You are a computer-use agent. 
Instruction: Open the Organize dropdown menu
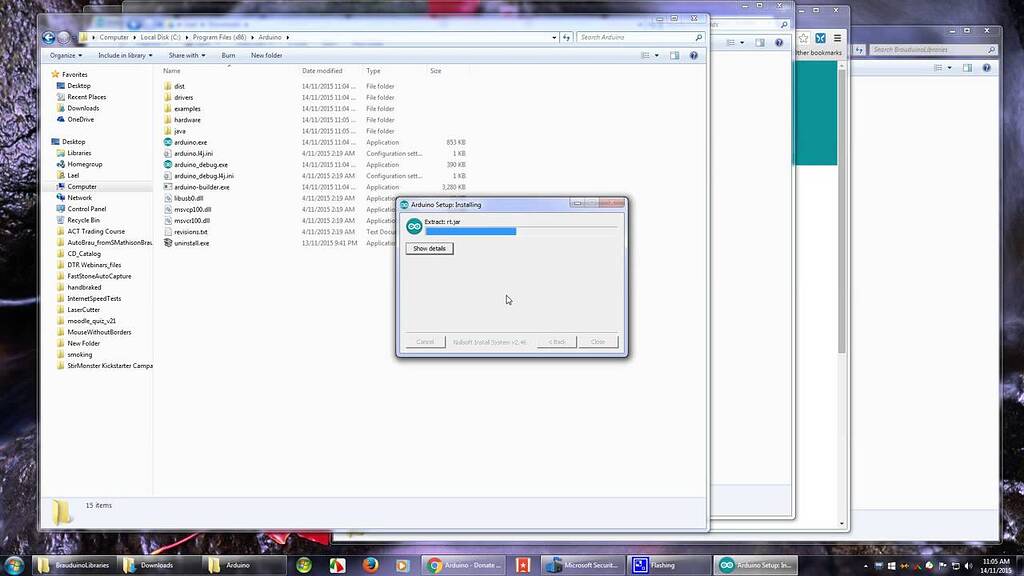point(64,55)
